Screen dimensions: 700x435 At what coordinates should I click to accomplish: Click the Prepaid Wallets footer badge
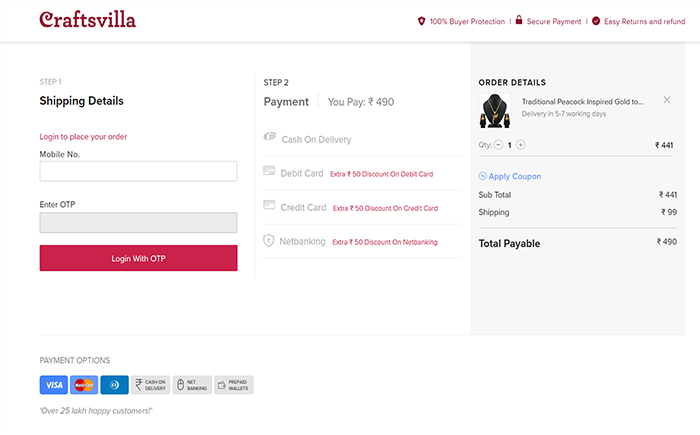(234, 385)
